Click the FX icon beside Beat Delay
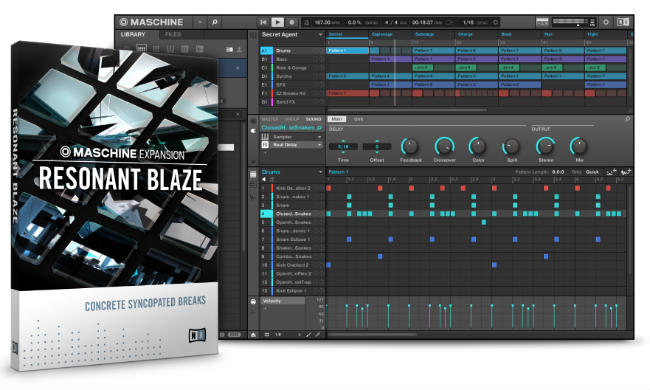 (265, 145)
